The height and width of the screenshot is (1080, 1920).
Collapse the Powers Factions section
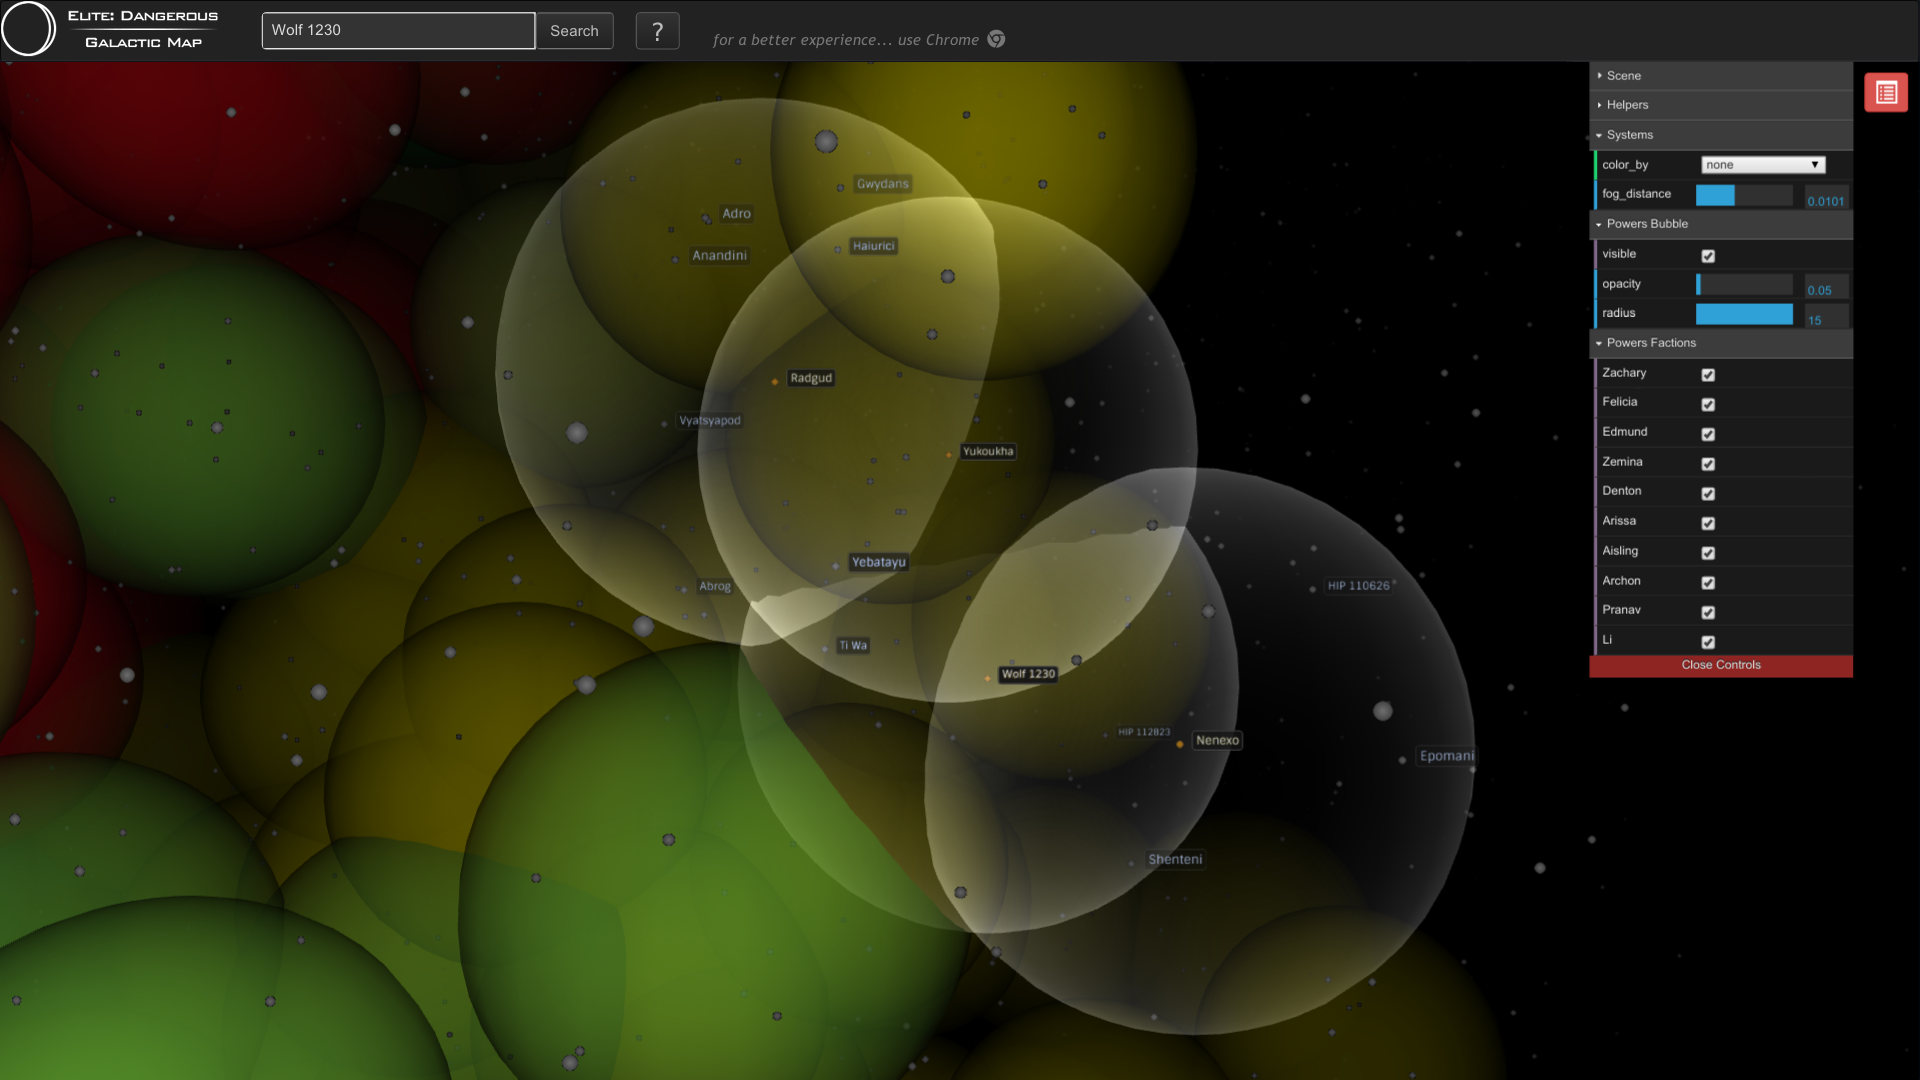click(x=1720, y=343)
